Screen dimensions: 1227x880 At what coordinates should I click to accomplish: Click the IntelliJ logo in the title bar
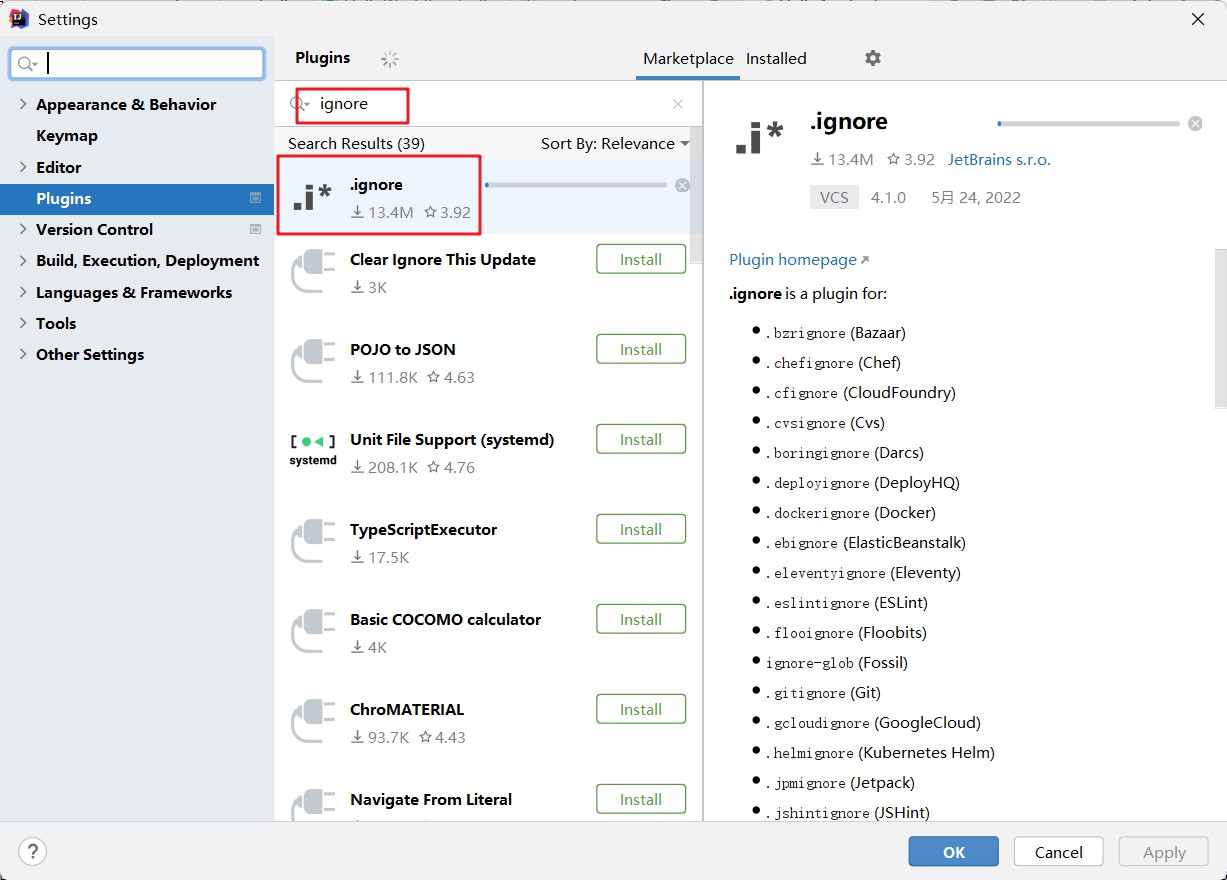click(x=18, y=19)
